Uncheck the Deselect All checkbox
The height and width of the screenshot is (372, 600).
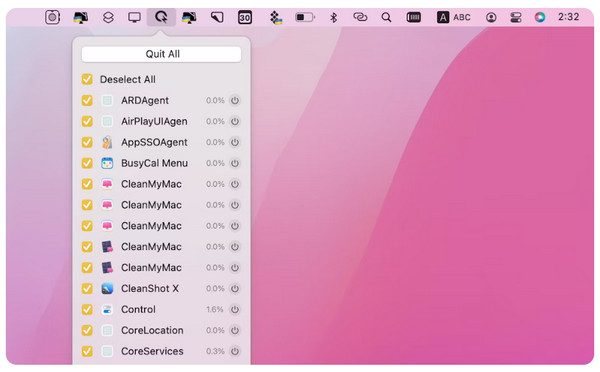[87, 79]
